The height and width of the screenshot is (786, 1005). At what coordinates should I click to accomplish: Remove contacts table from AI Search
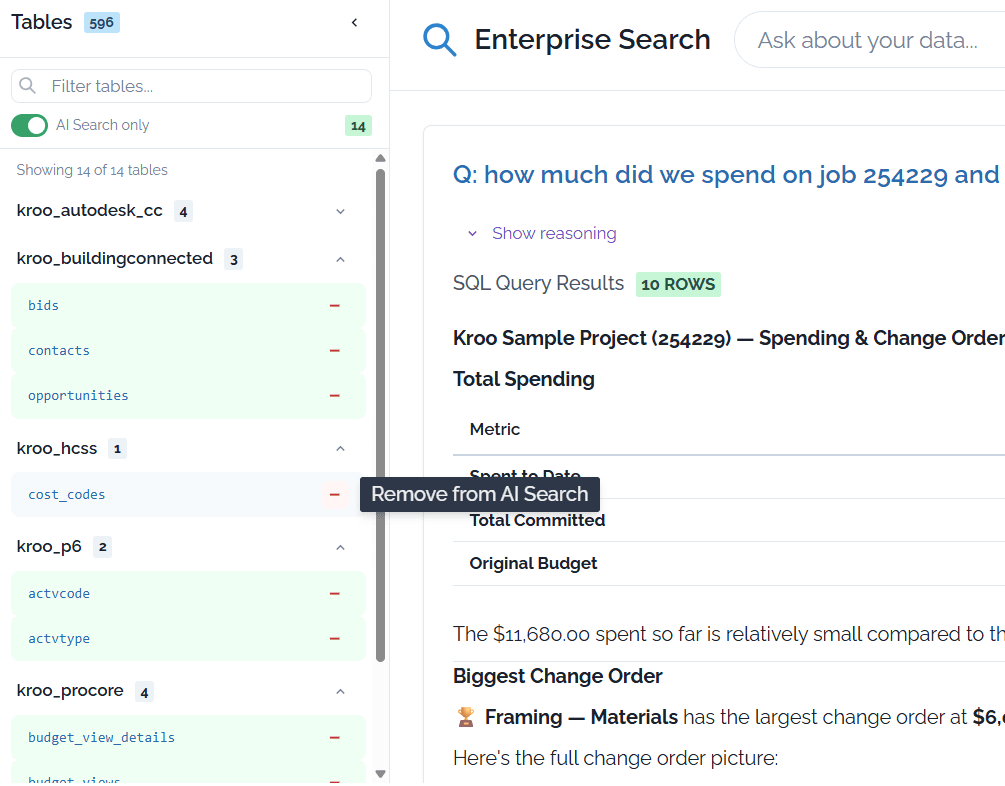click(x=334, y=351)
